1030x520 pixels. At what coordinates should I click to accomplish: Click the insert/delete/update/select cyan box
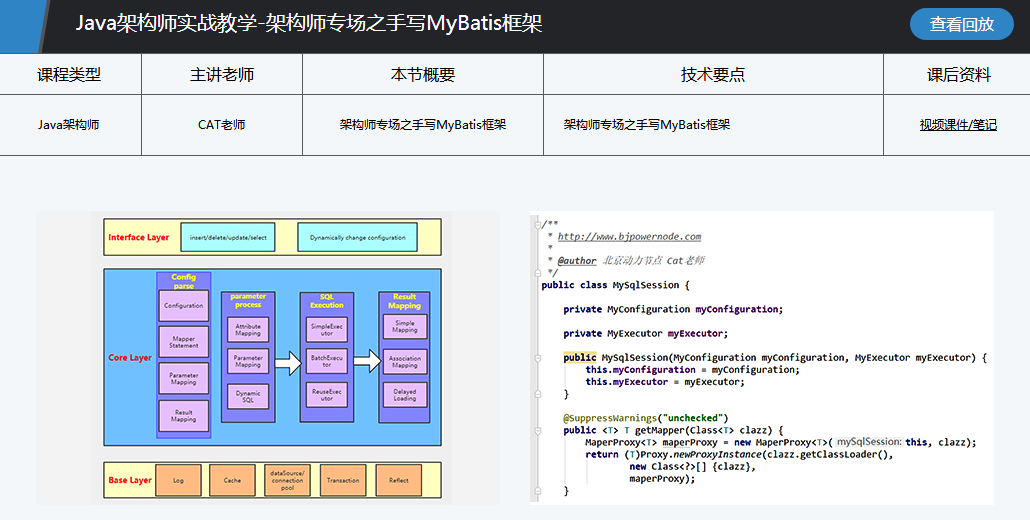(229, 237)
